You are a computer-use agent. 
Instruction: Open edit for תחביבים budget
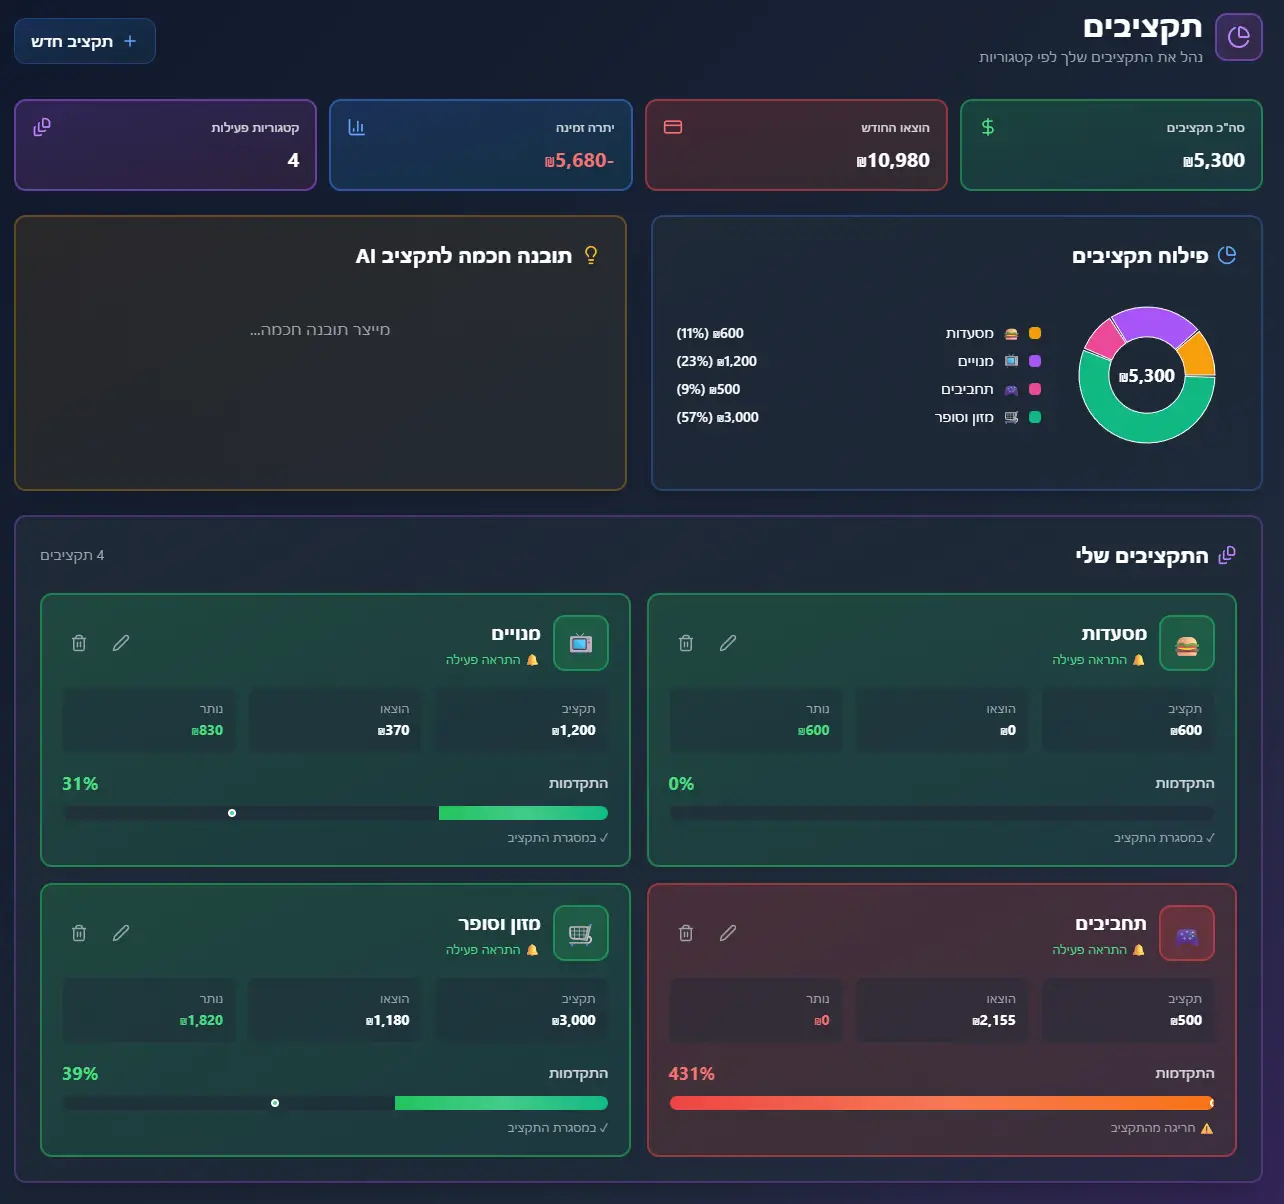click(728, 933)
